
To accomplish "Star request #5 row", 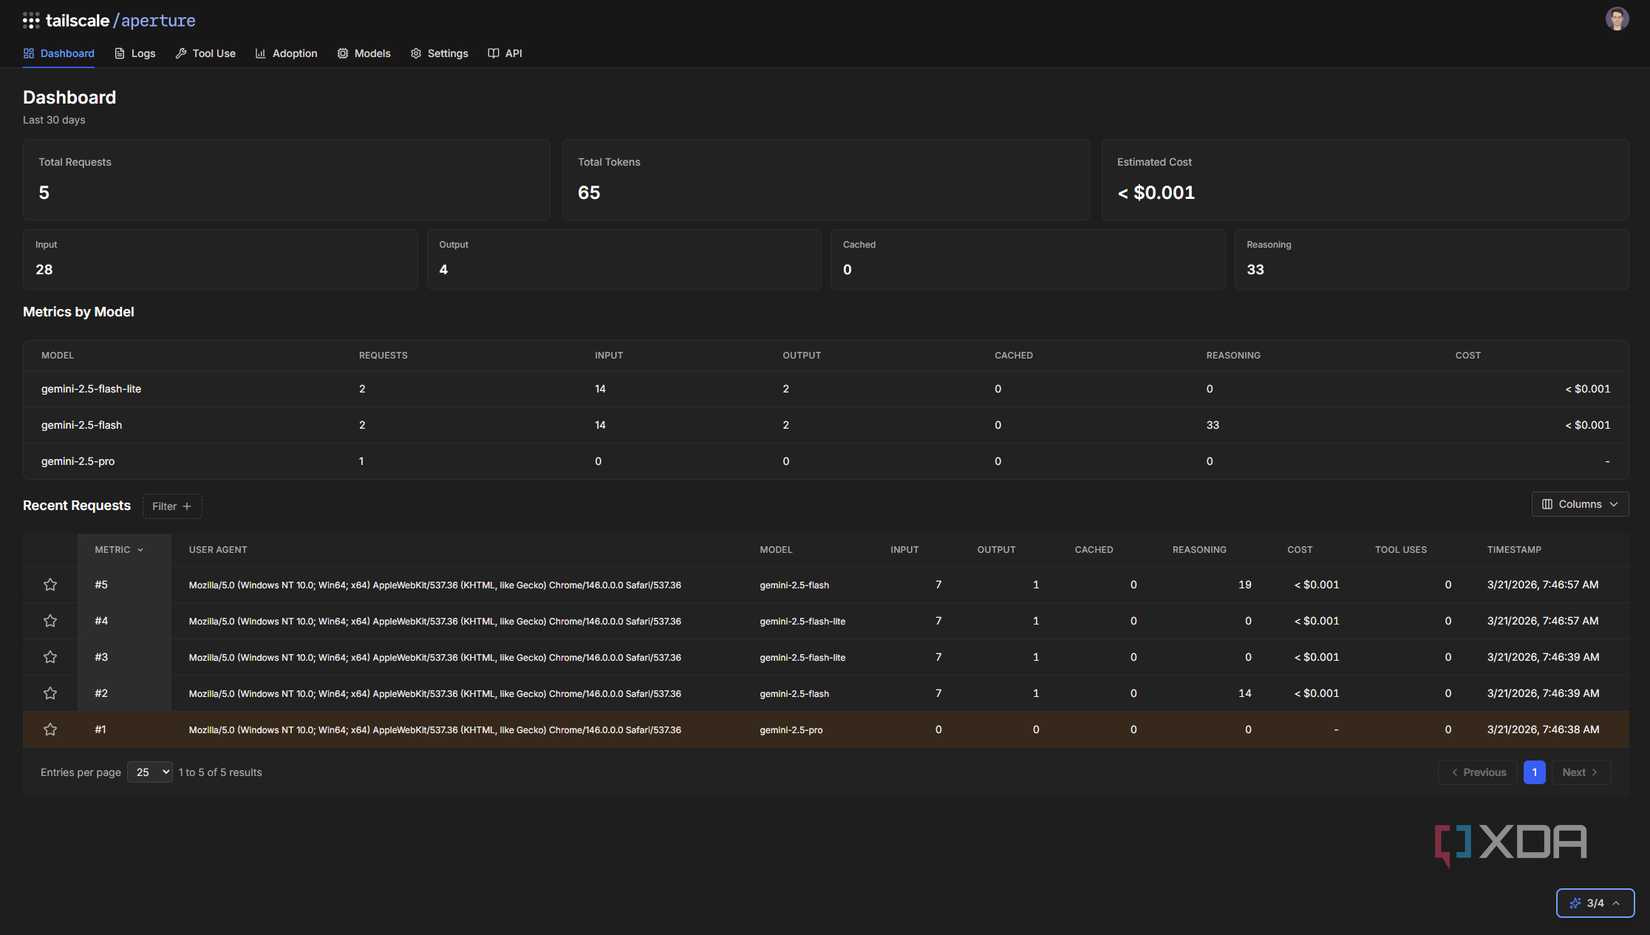I will (50, 585).
